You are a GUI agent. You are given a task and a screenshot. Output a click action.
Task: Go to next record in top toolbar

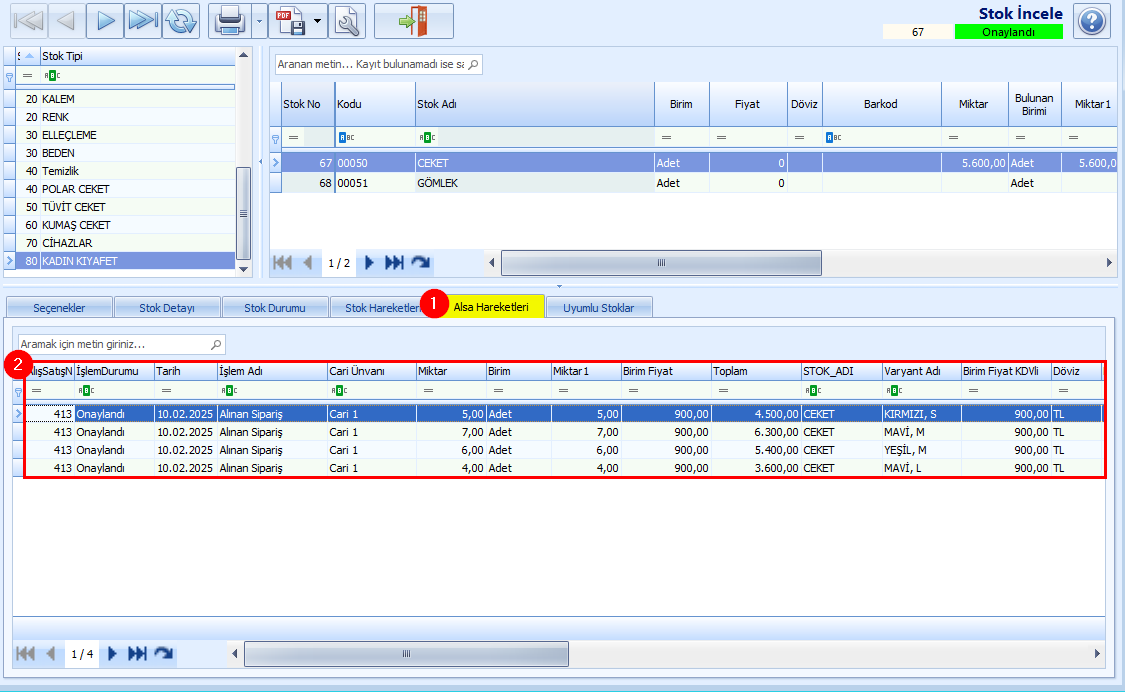click(x=105, y=20)
